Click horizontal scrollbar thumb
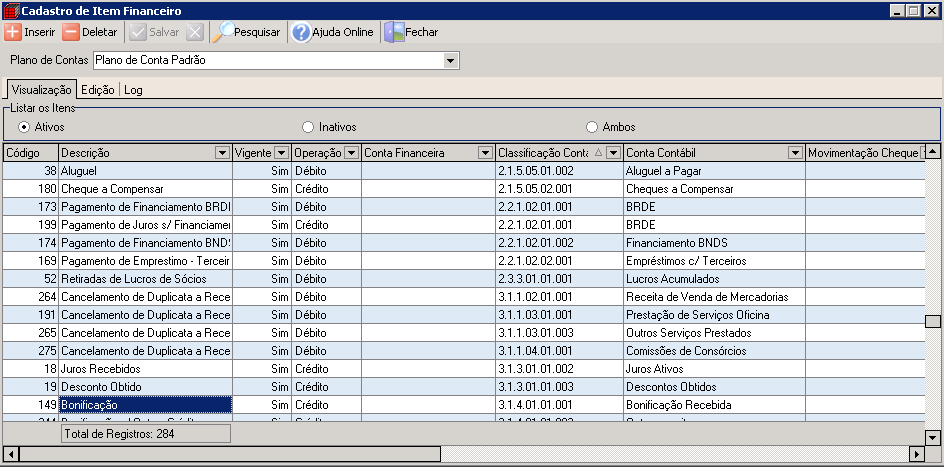Screen dimensions: 944x467 tap(230, 453)
